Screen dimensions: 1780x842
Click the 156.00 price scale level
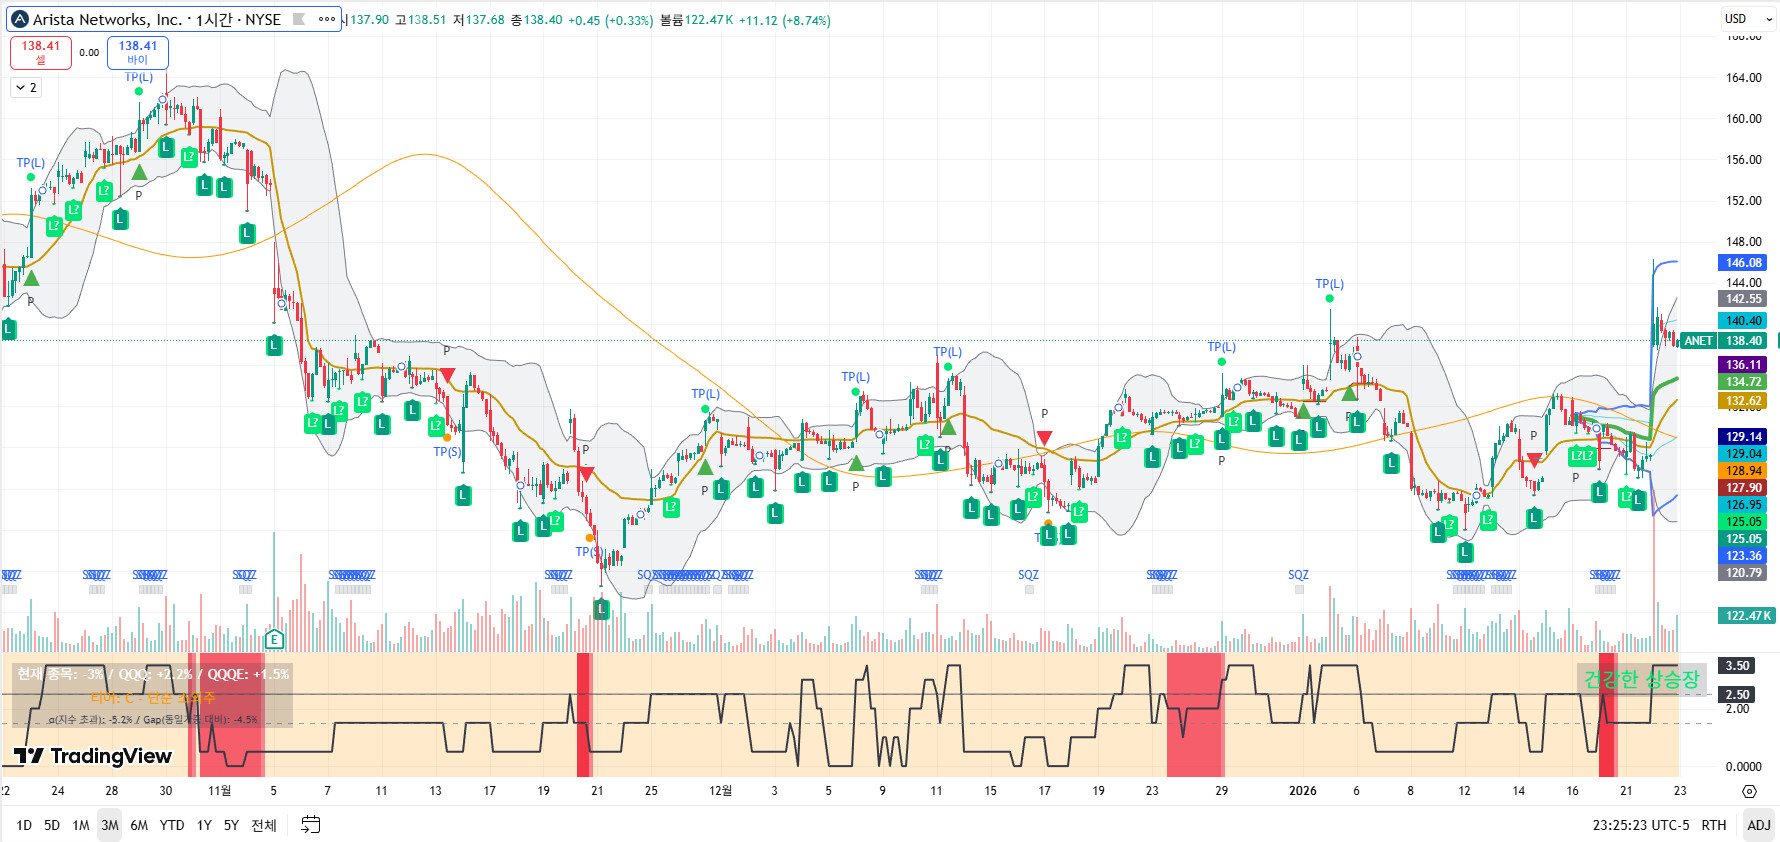tap(1743, 160)
